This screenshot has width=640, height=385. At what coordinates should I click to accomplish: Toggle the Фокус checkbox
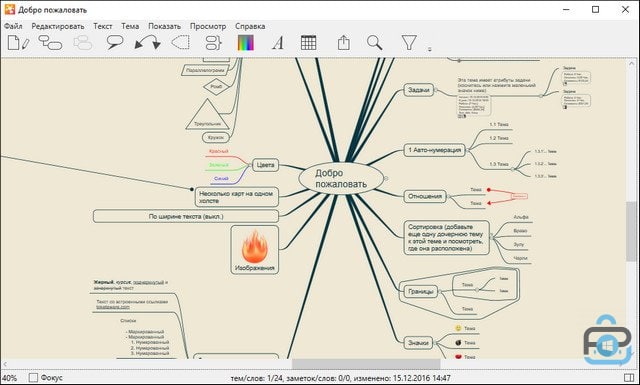pyautogui.click(x=33, y=378)
